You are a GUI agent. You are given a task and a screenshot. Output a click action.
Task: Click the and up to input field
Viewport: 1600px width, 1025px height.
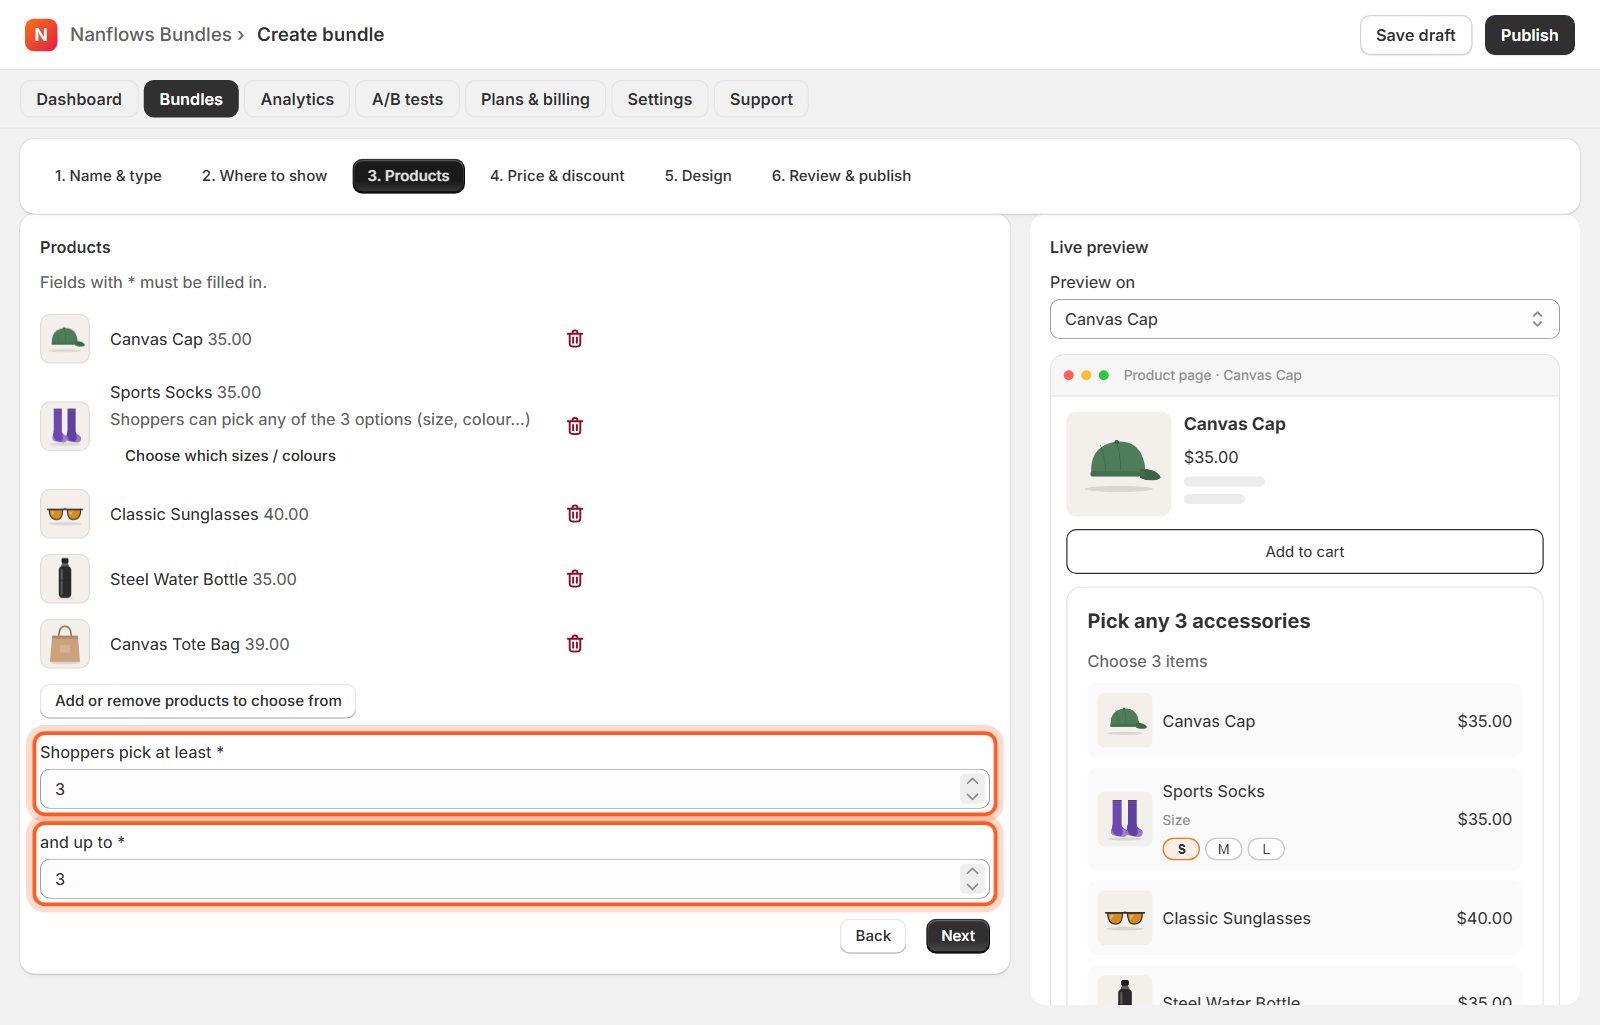coord(515,879)
